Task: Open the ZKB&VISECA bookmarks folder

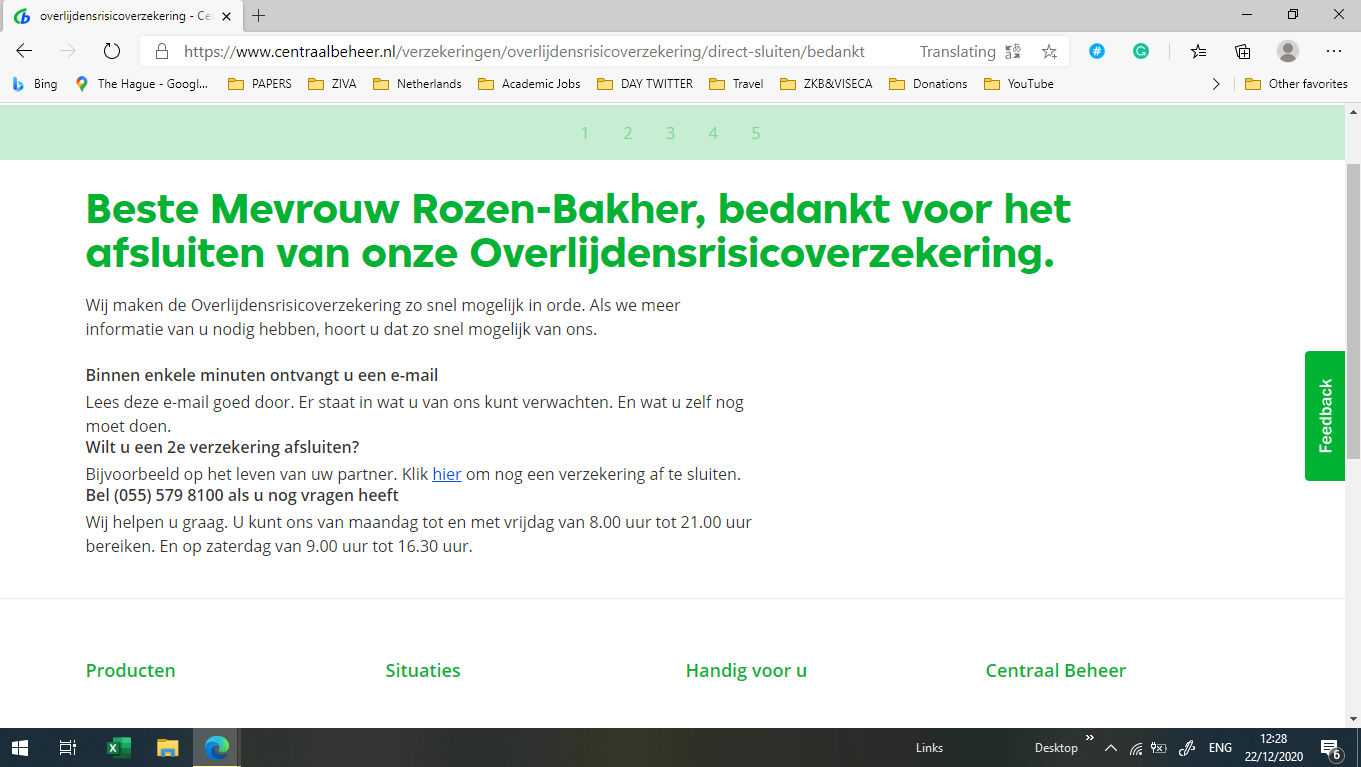Action: point(826,84)
